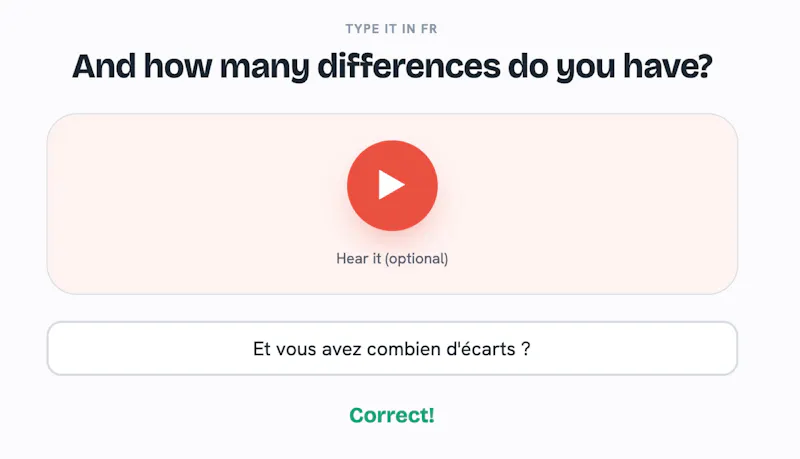Image resolution: width=800 pixels, height=459 pixels.
Task: Click the green 'Correct!' message
Action: click(392, 415)
